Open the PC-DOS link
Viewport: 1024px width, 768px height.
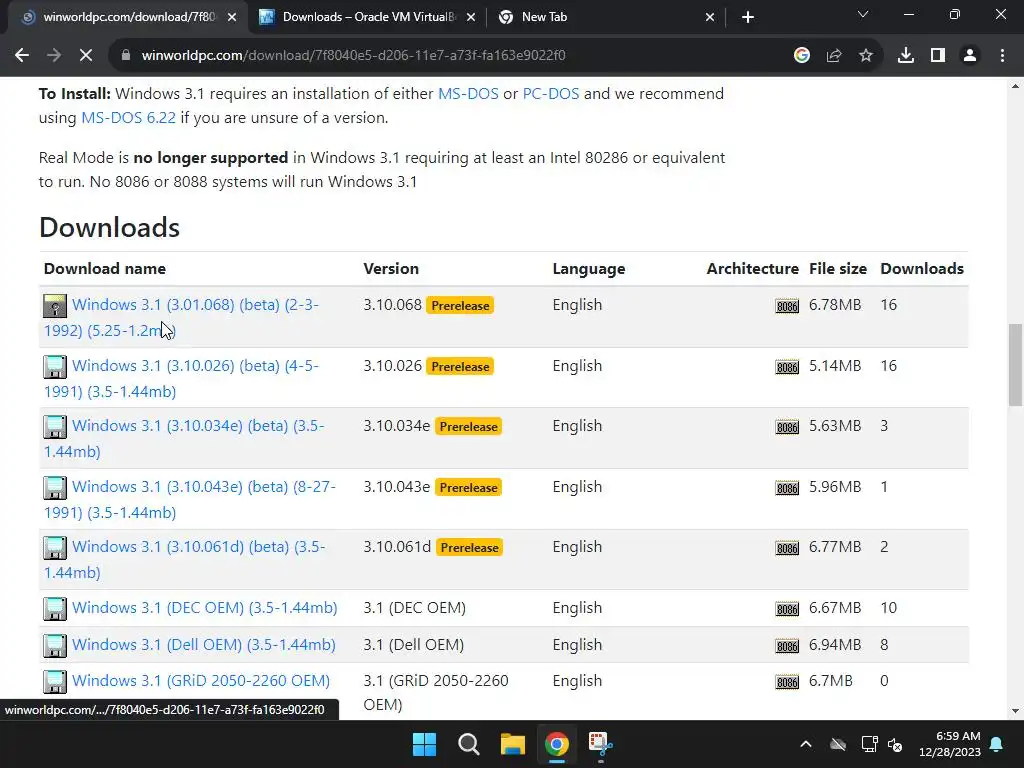point(551,93)
